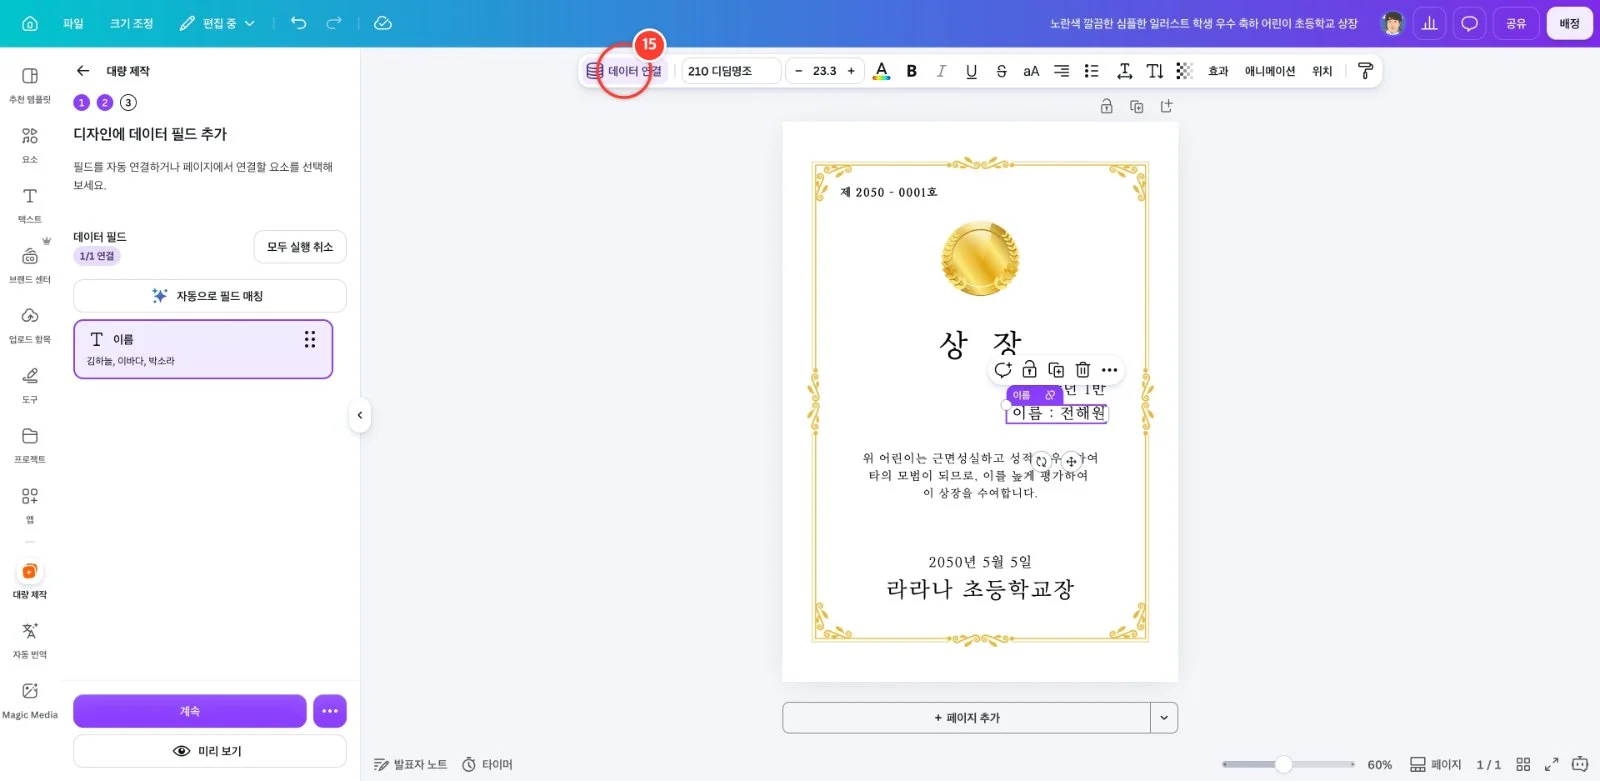Screen dimensions: 1600x781
Task: Open 추천 템플릿 sidebar panel
Action: pos(30,85)
